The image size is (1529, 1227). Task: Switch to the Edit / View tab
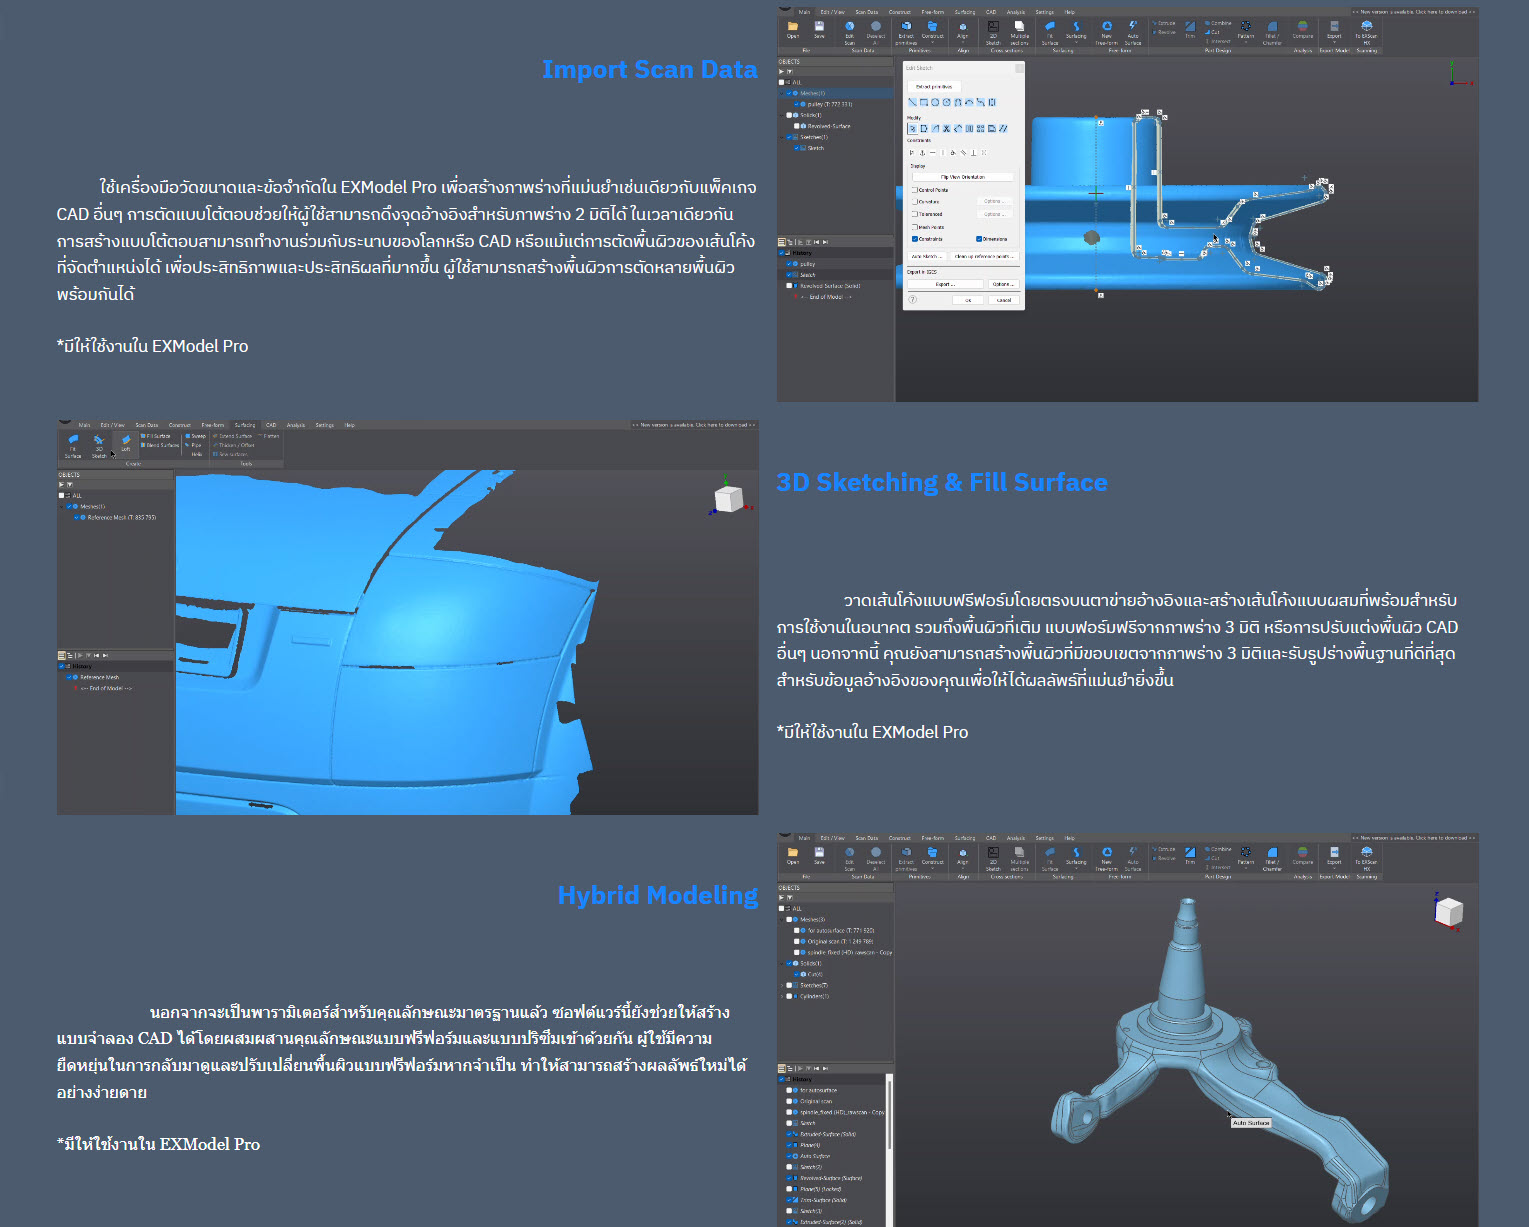click(832, 12)
